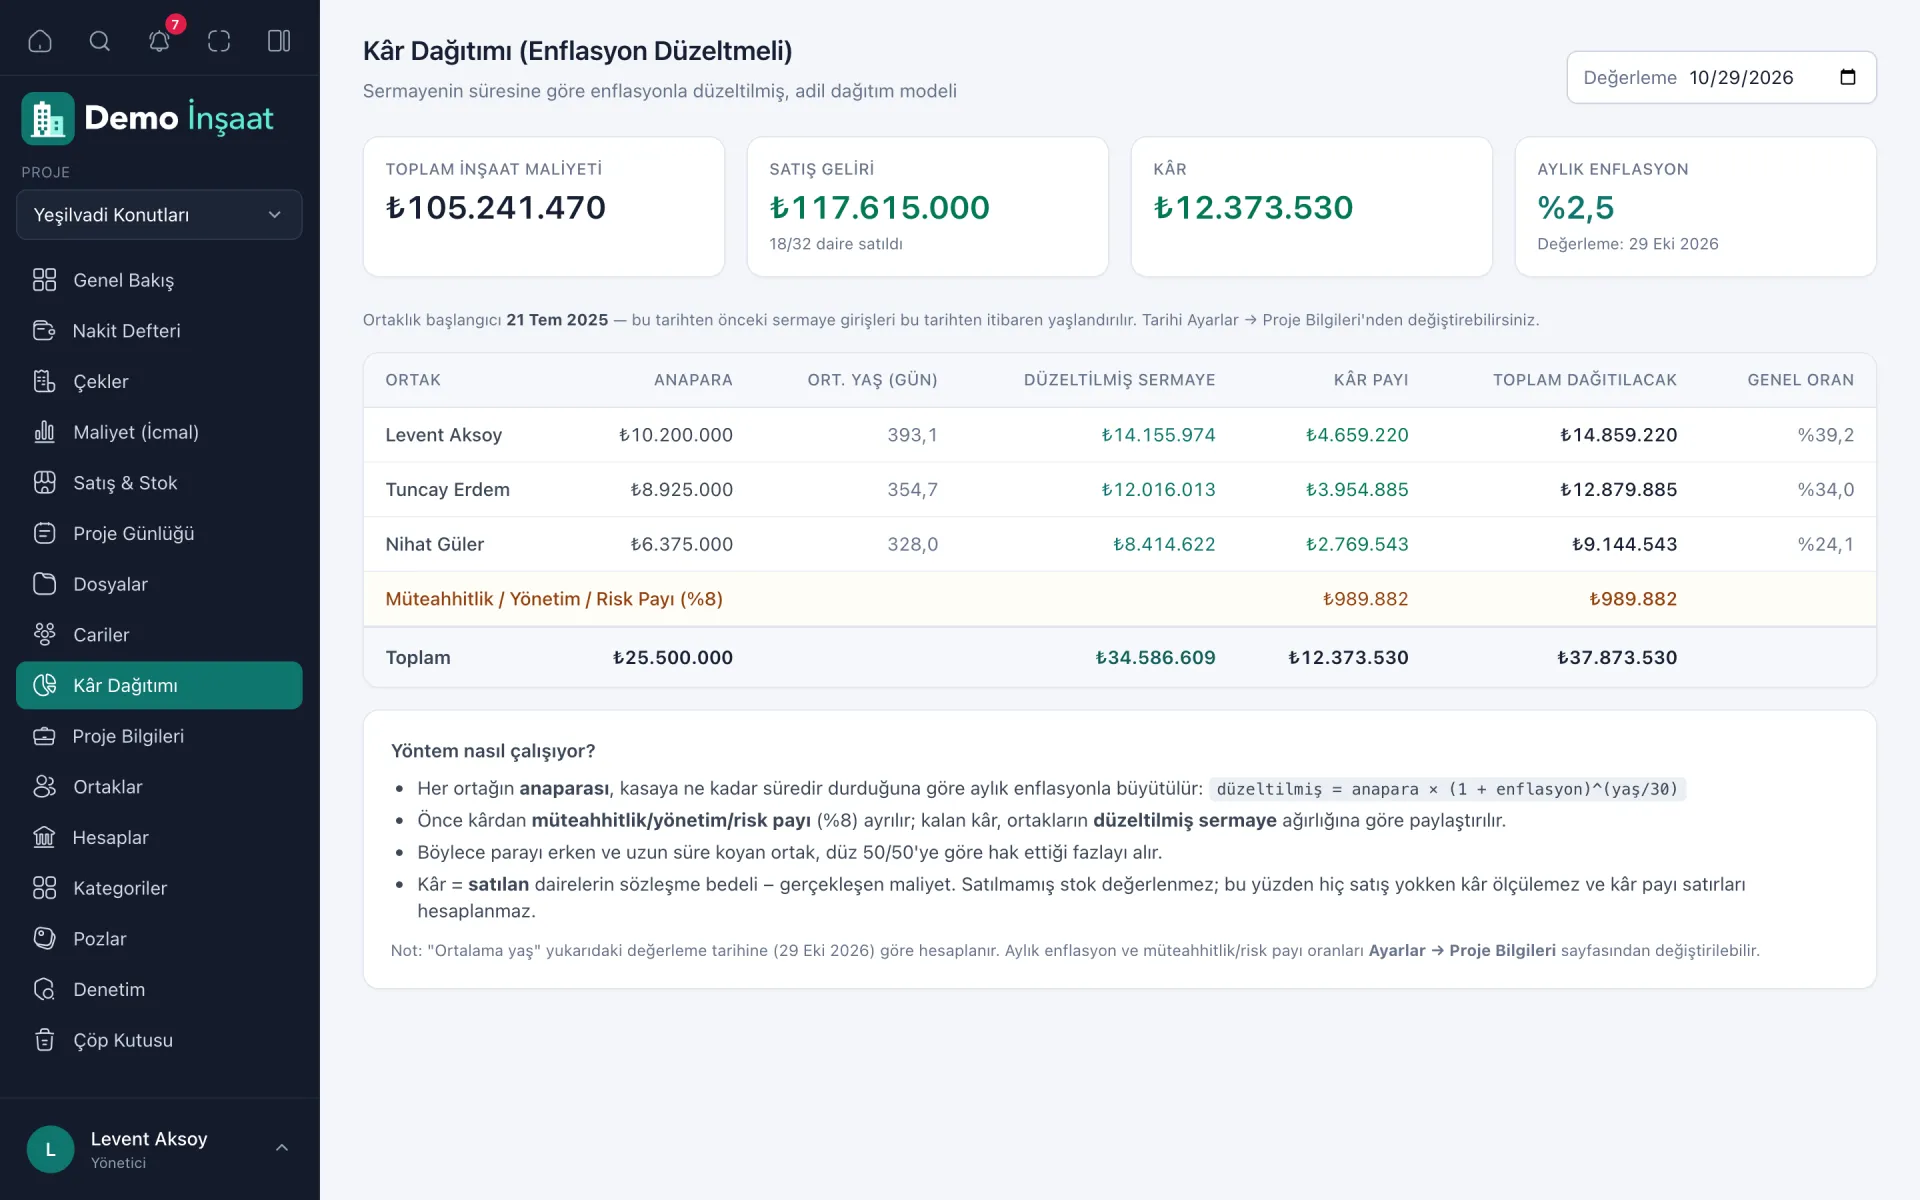This screenshot has width=1920, height=1200.
Task: Expand the Levent Aksoy user menu chevron
Action: tap(282, 1148)
